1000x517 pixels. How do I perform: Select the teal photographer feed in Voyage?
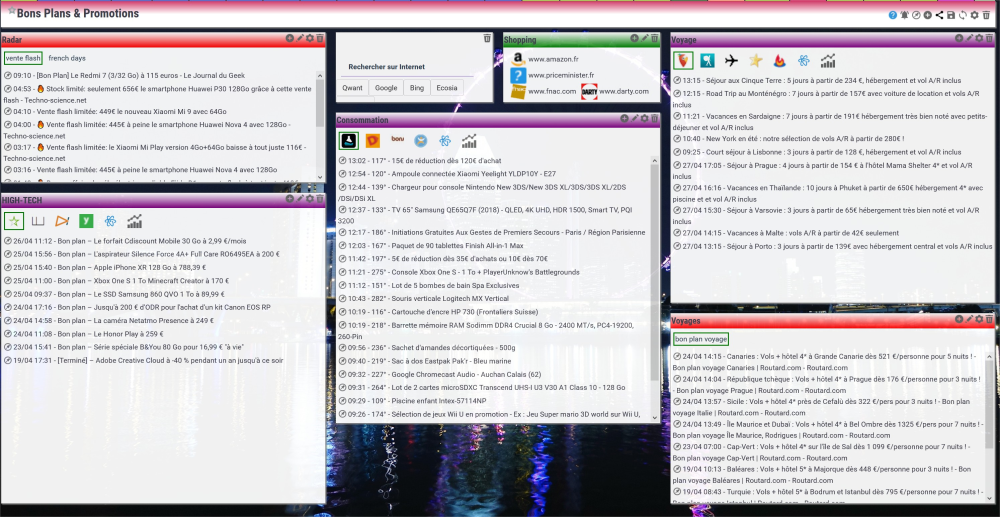coord(707,61)
